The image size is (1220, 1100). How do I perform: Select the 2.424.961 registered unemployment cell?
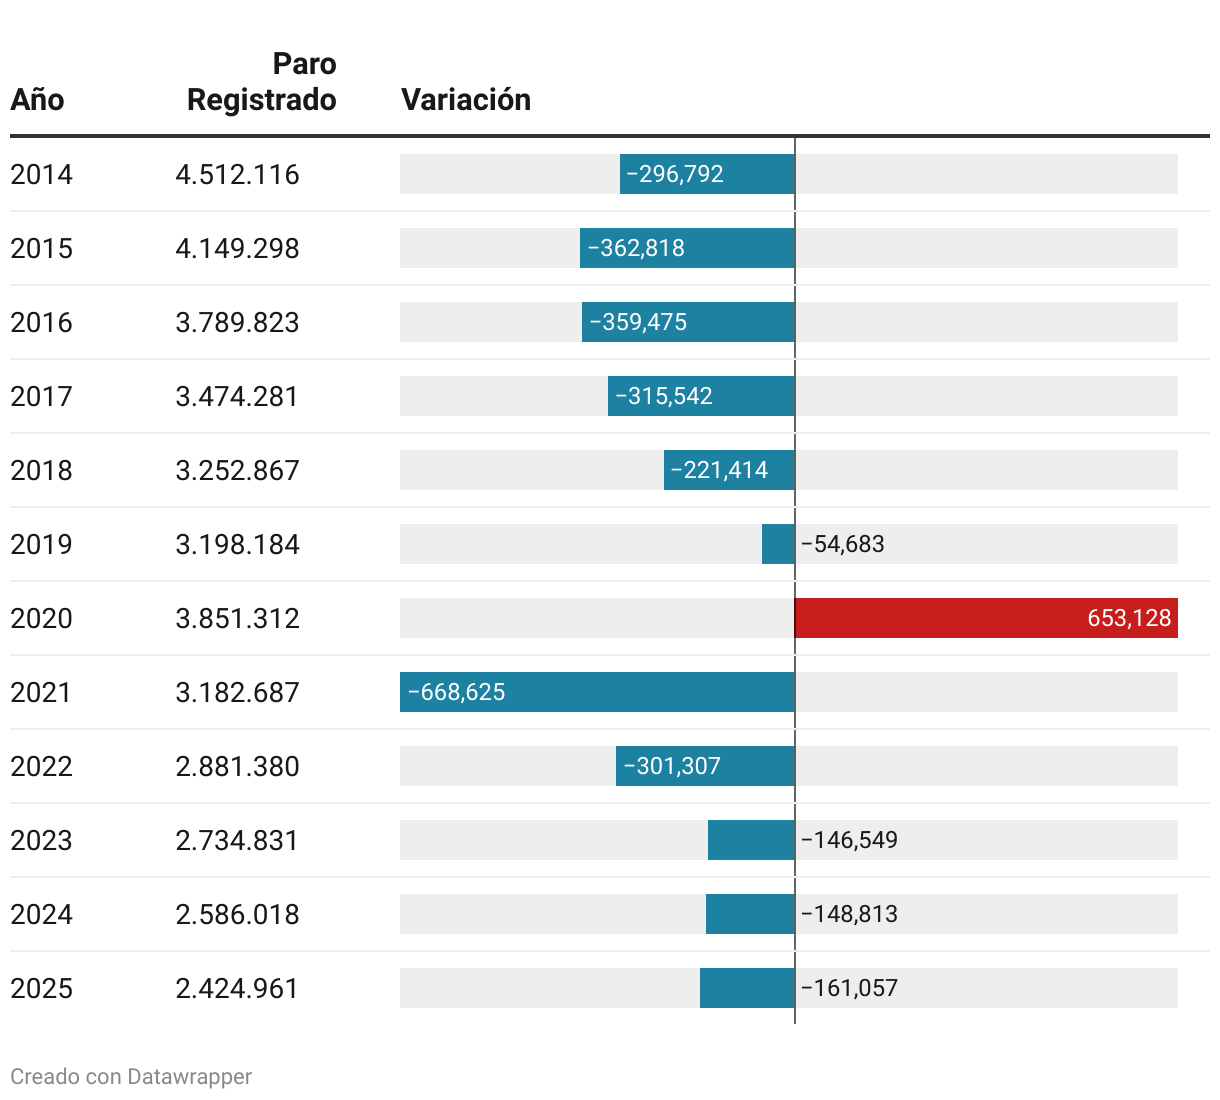237,988
